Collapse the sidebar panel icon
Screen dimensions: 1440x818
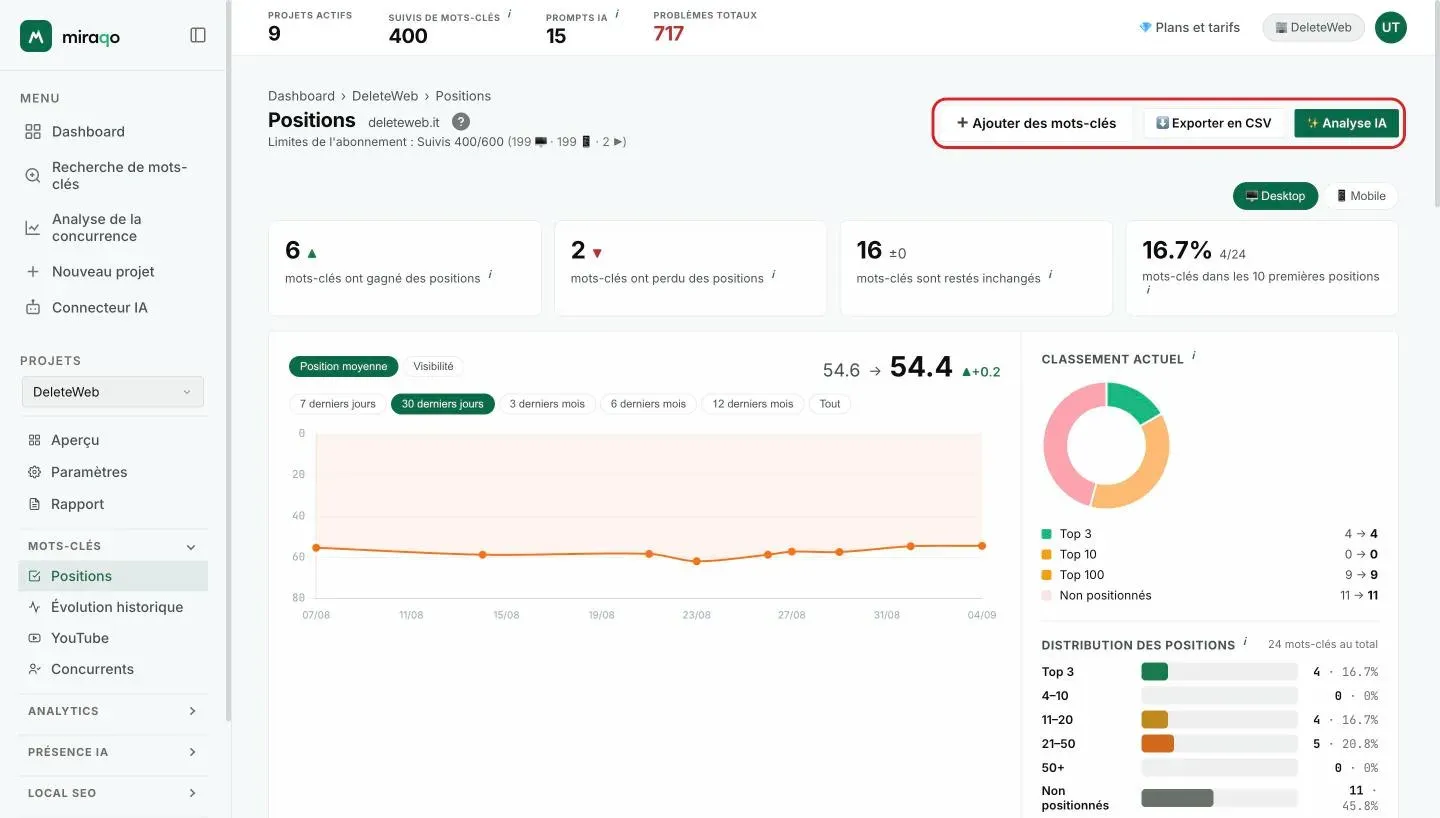pyautogui.click(x=198, y=35)
